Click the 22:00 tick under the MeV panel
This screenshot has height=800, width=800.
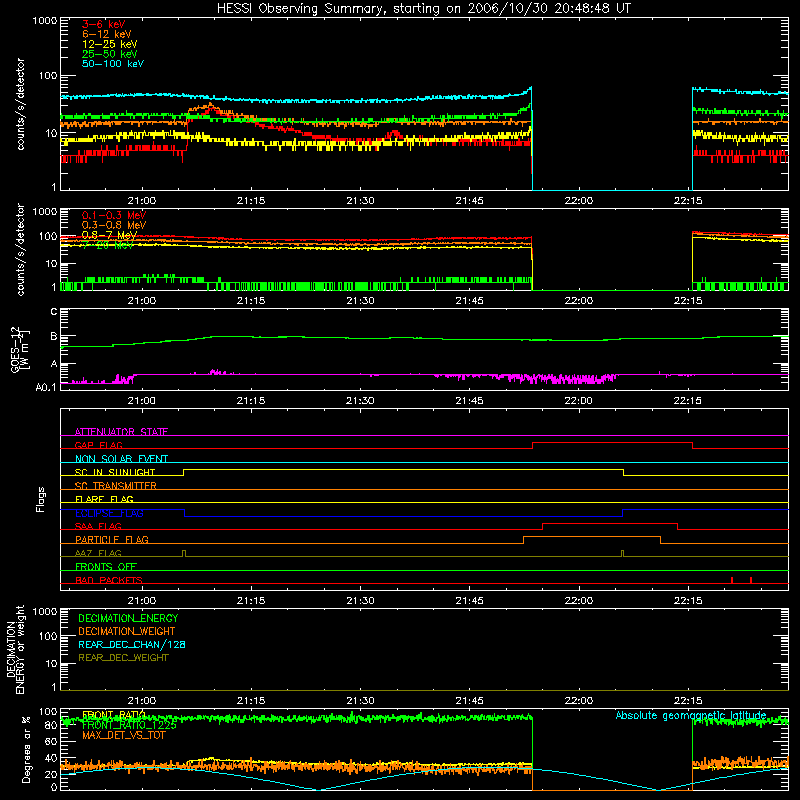pyautogui.click(x=579, y=301)
